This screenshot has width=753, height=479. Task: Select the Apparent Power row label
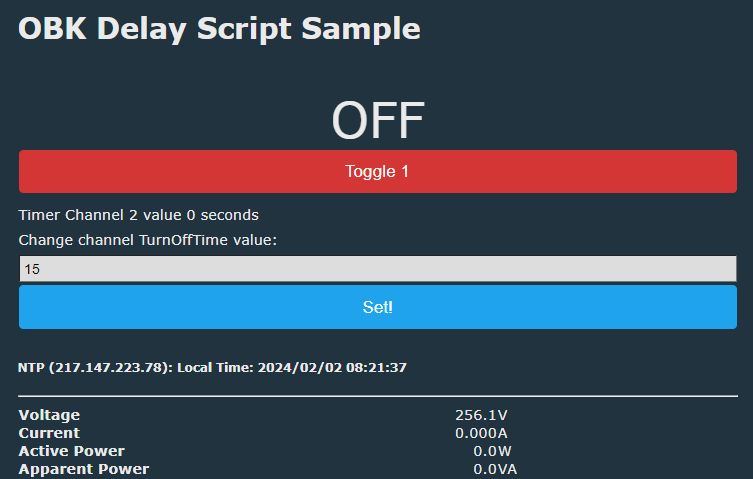[83, 469]
